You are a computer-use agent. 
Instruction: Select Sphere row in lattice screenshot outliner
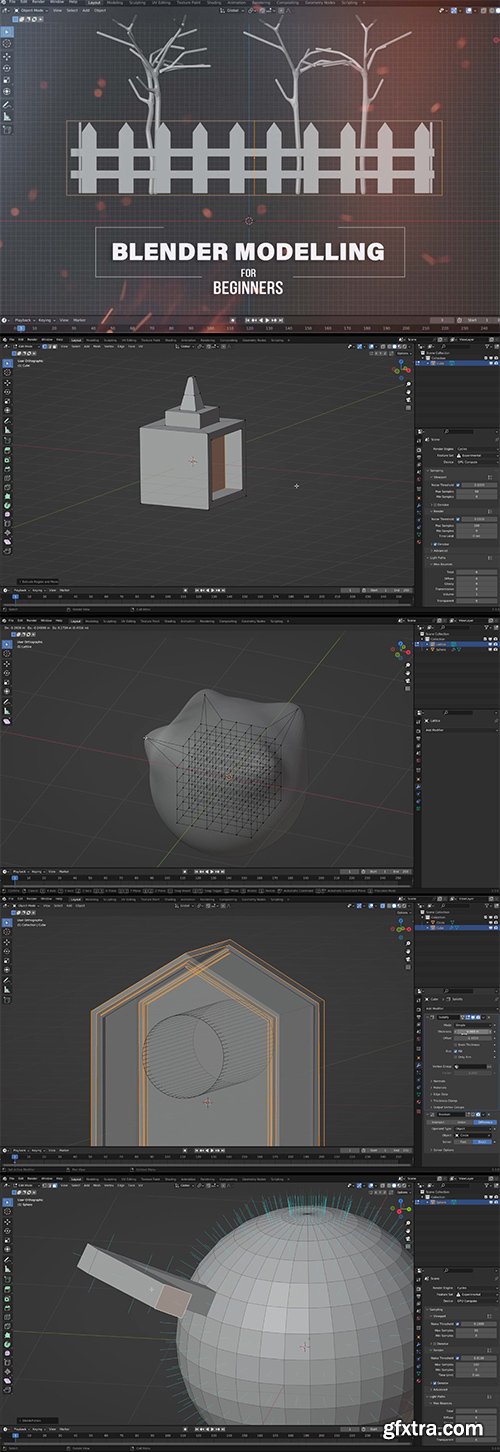pos(457,650)
